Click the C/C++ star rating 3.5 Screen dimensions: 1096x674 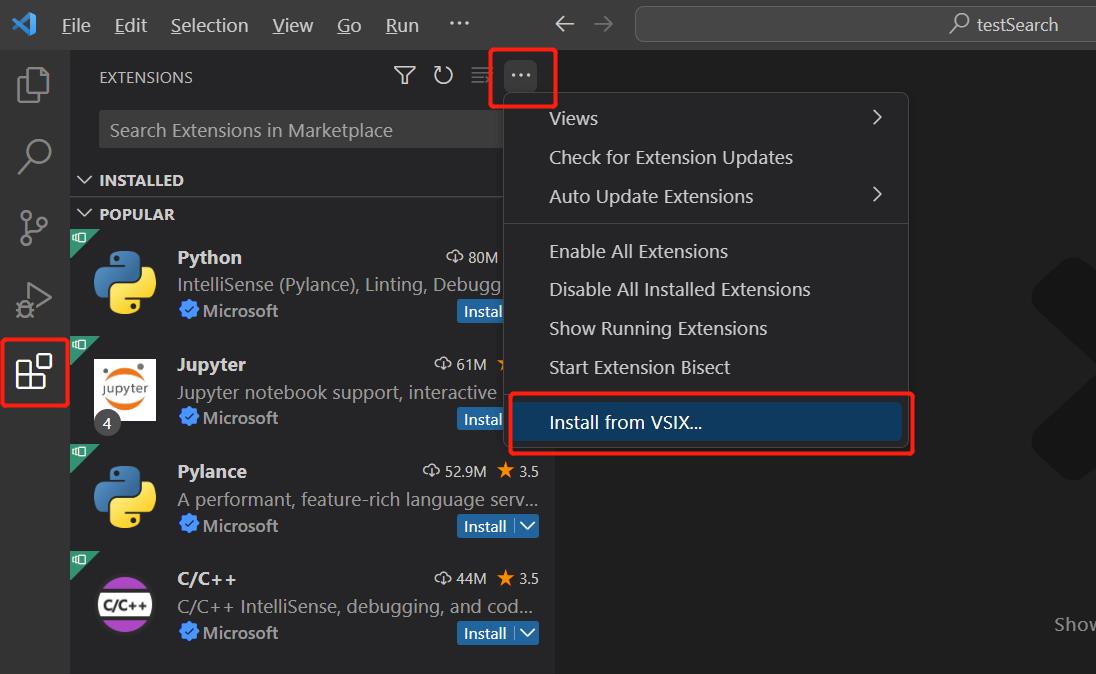pos(518,578)
